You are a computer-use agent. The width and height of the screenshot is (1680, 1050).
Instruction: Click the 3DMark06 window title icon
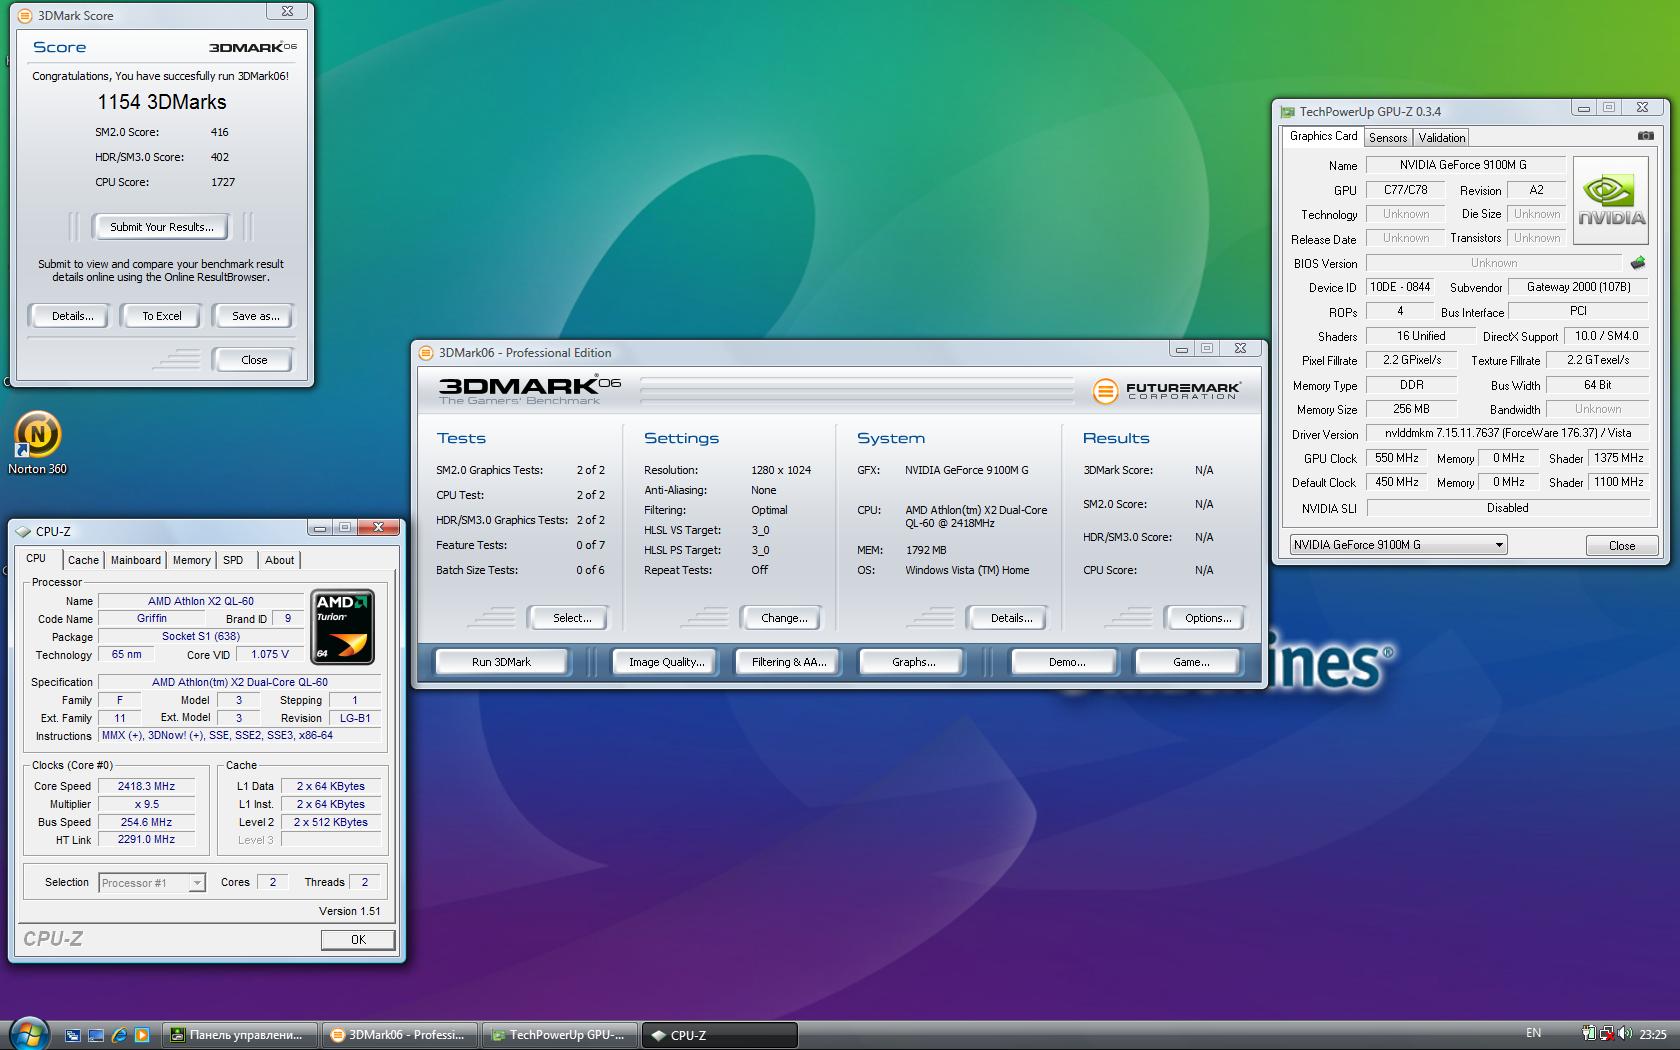click(x=426, y=352)
